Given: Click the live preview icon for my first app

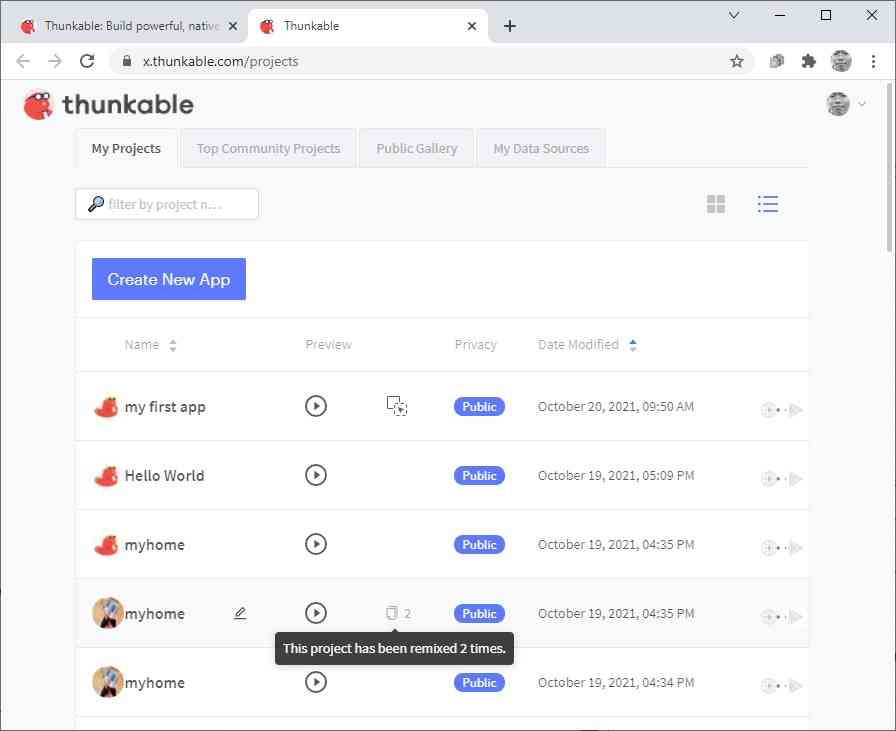Looking at the screenshot, I should click(x=397, y=406).
